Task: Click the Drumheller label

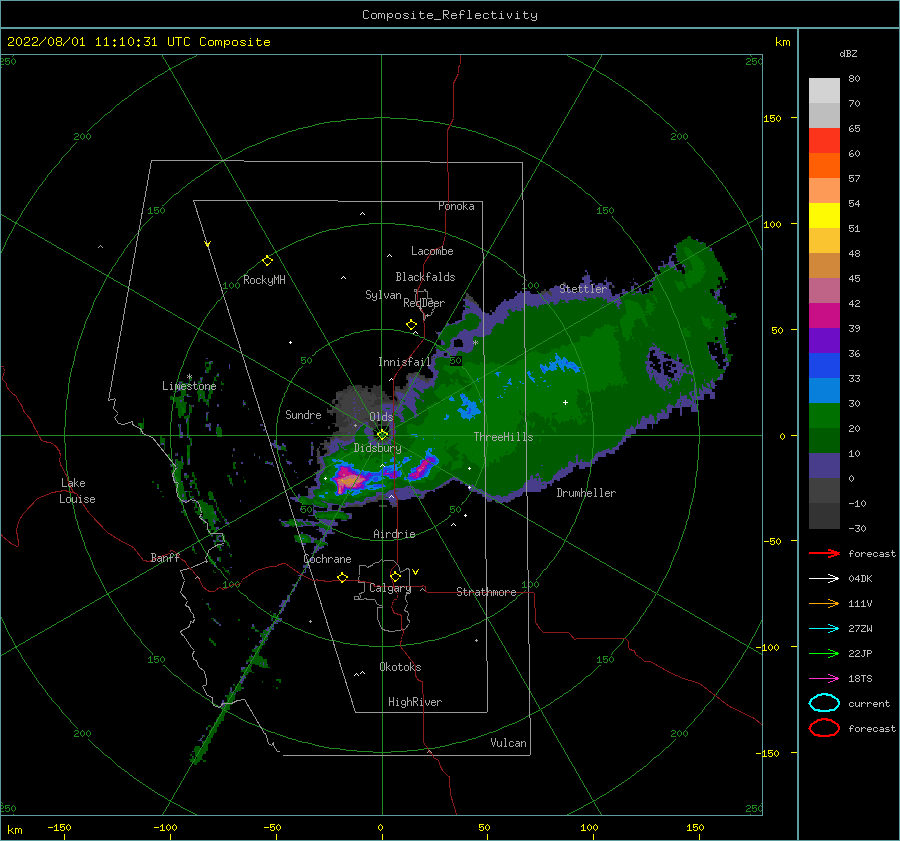Action: pyautogui.click(x=586, y=493)
